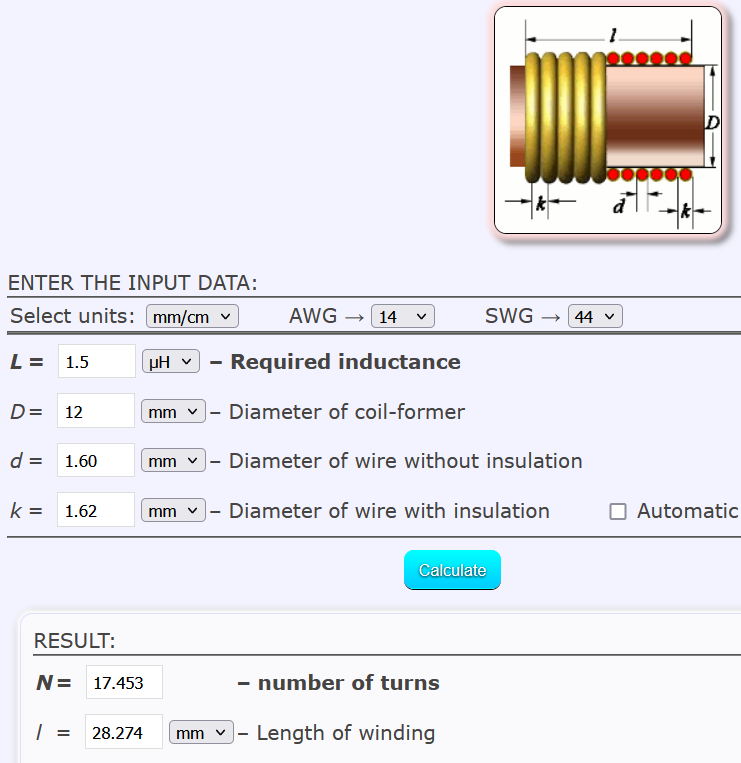The image size is (741, 763).
Task: Open the AWG wire gauge dropdown
Action: (x=402, y=316)
